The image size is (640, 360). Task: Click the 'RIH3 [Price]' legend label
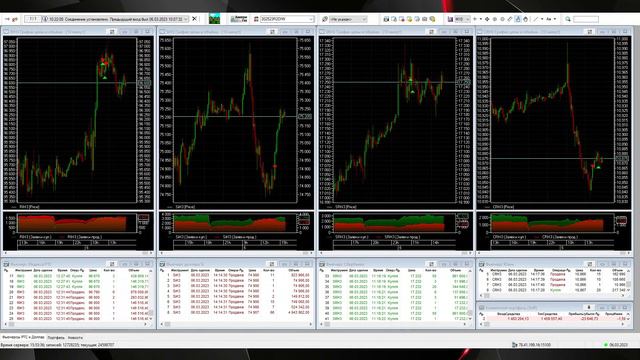(x=29, y=207)
